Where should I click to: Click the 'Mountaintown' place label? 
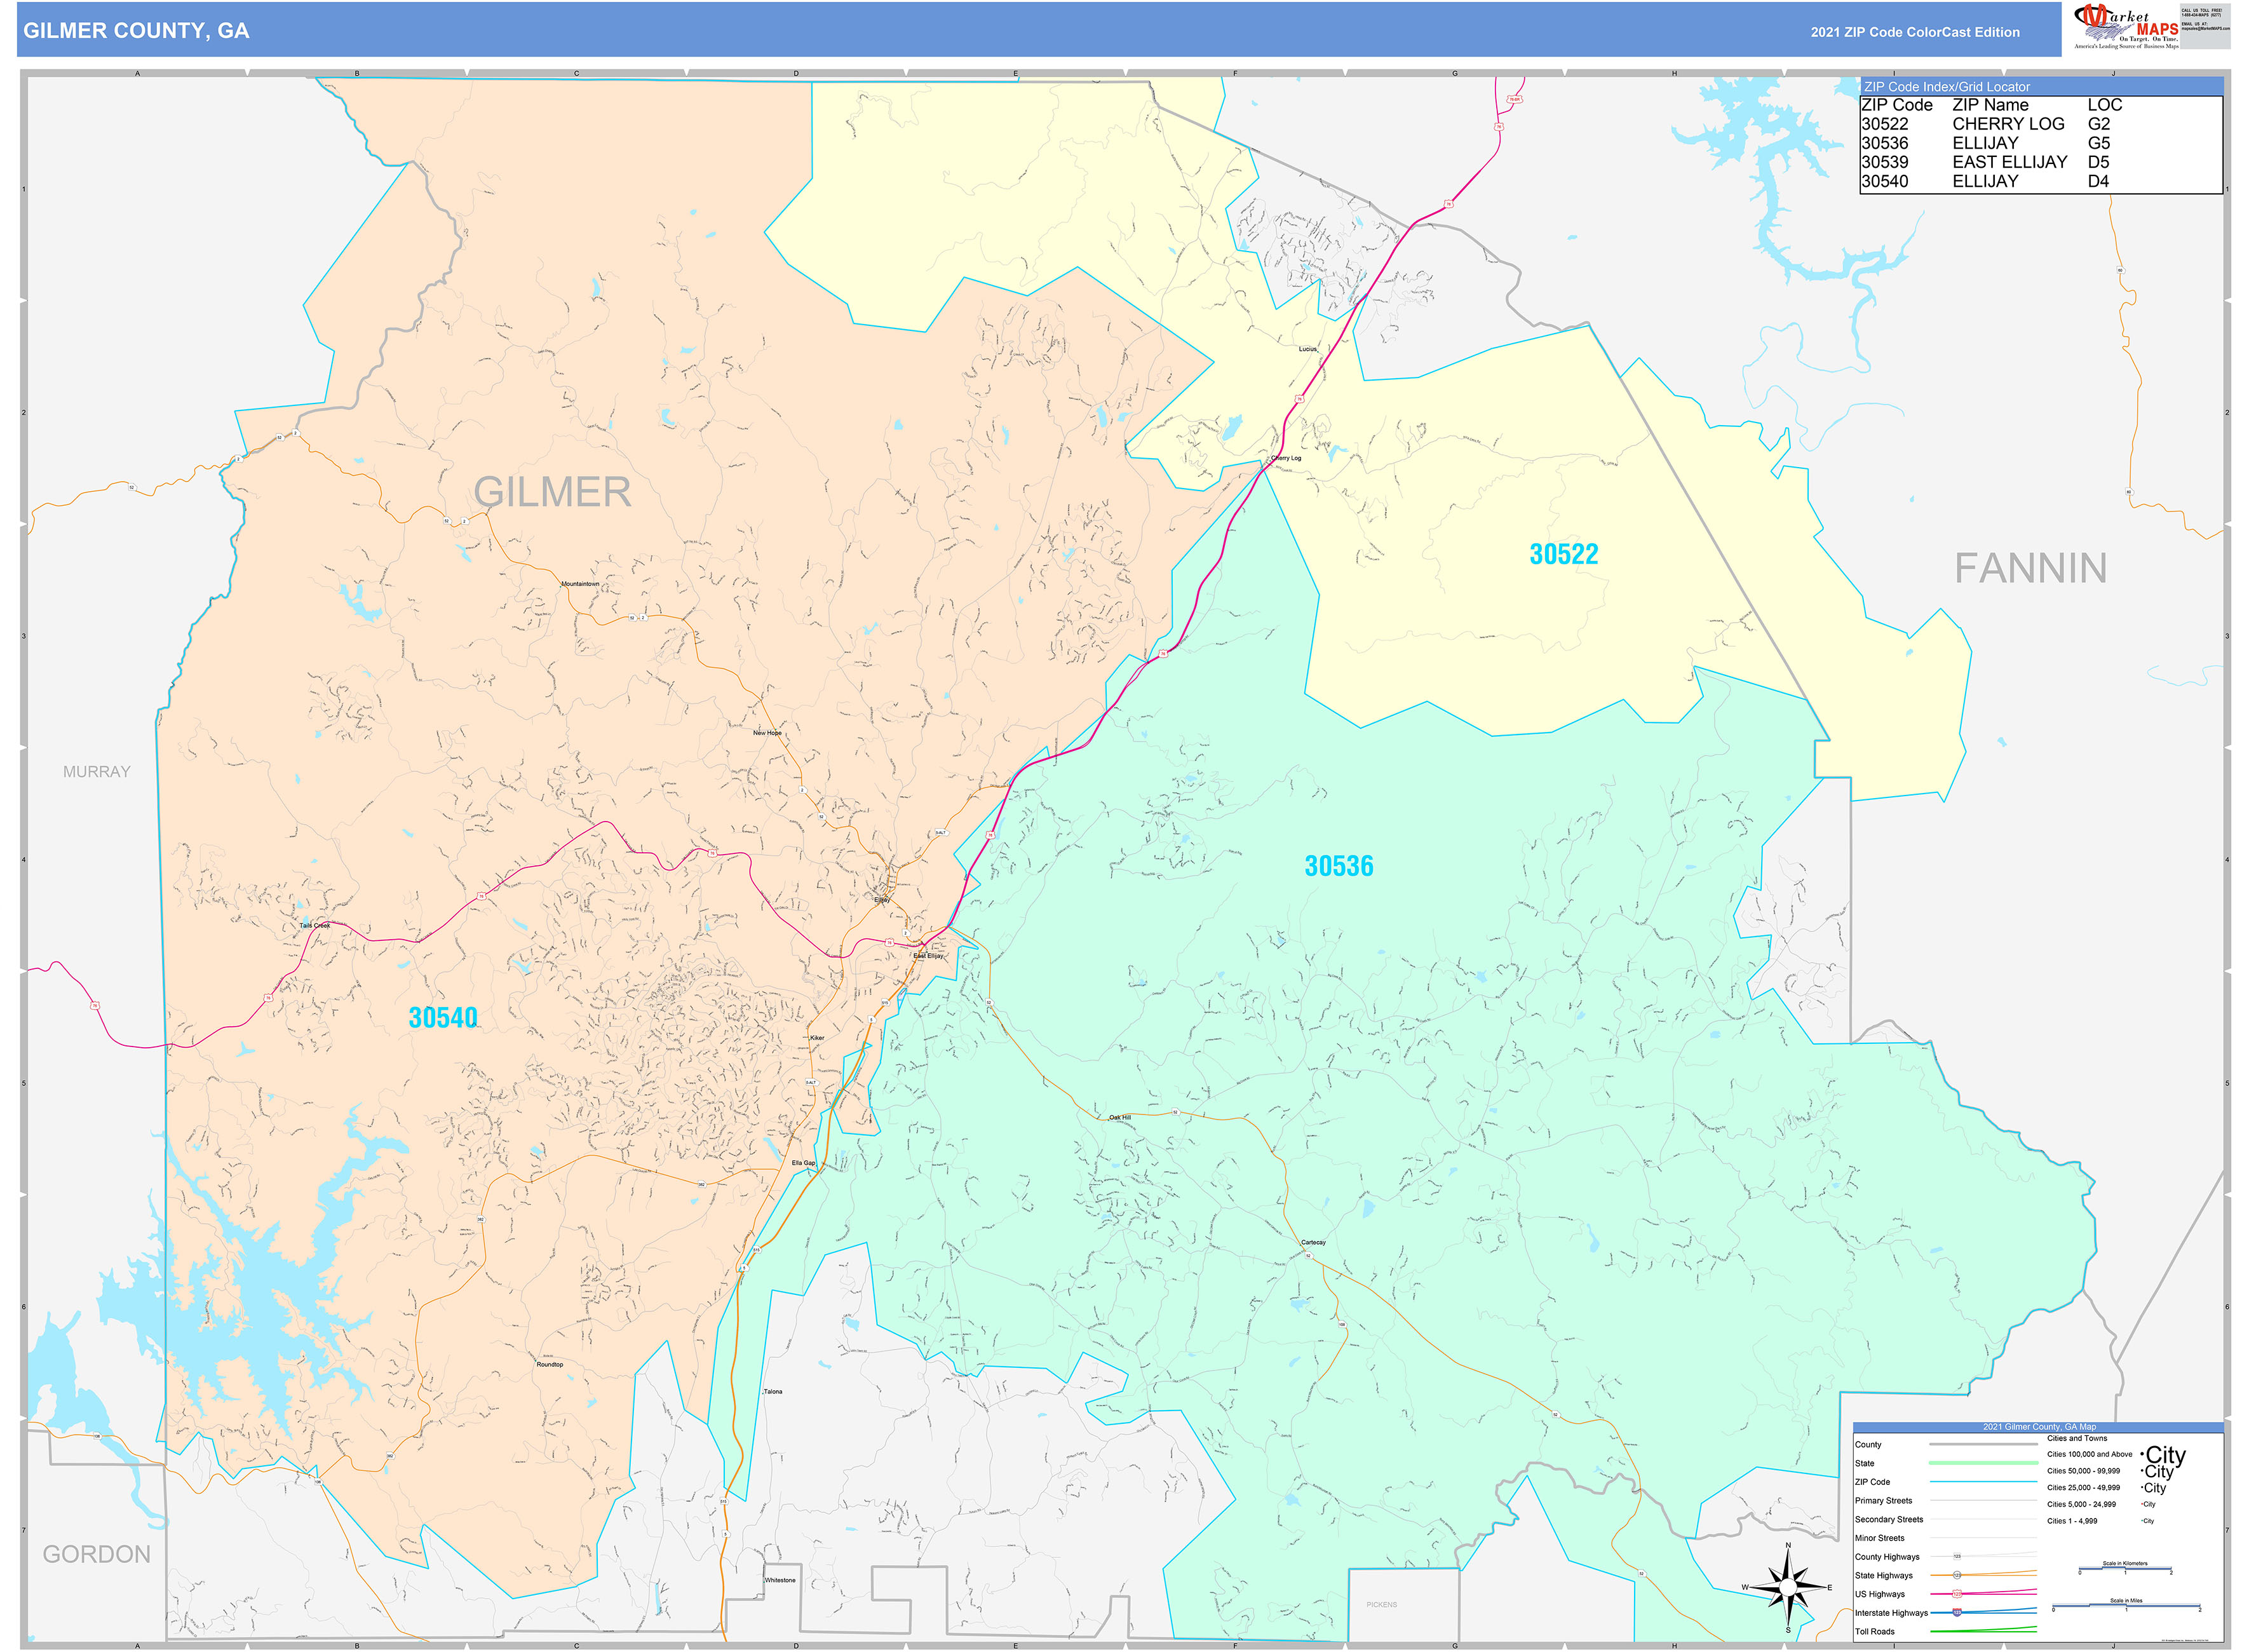579,584
